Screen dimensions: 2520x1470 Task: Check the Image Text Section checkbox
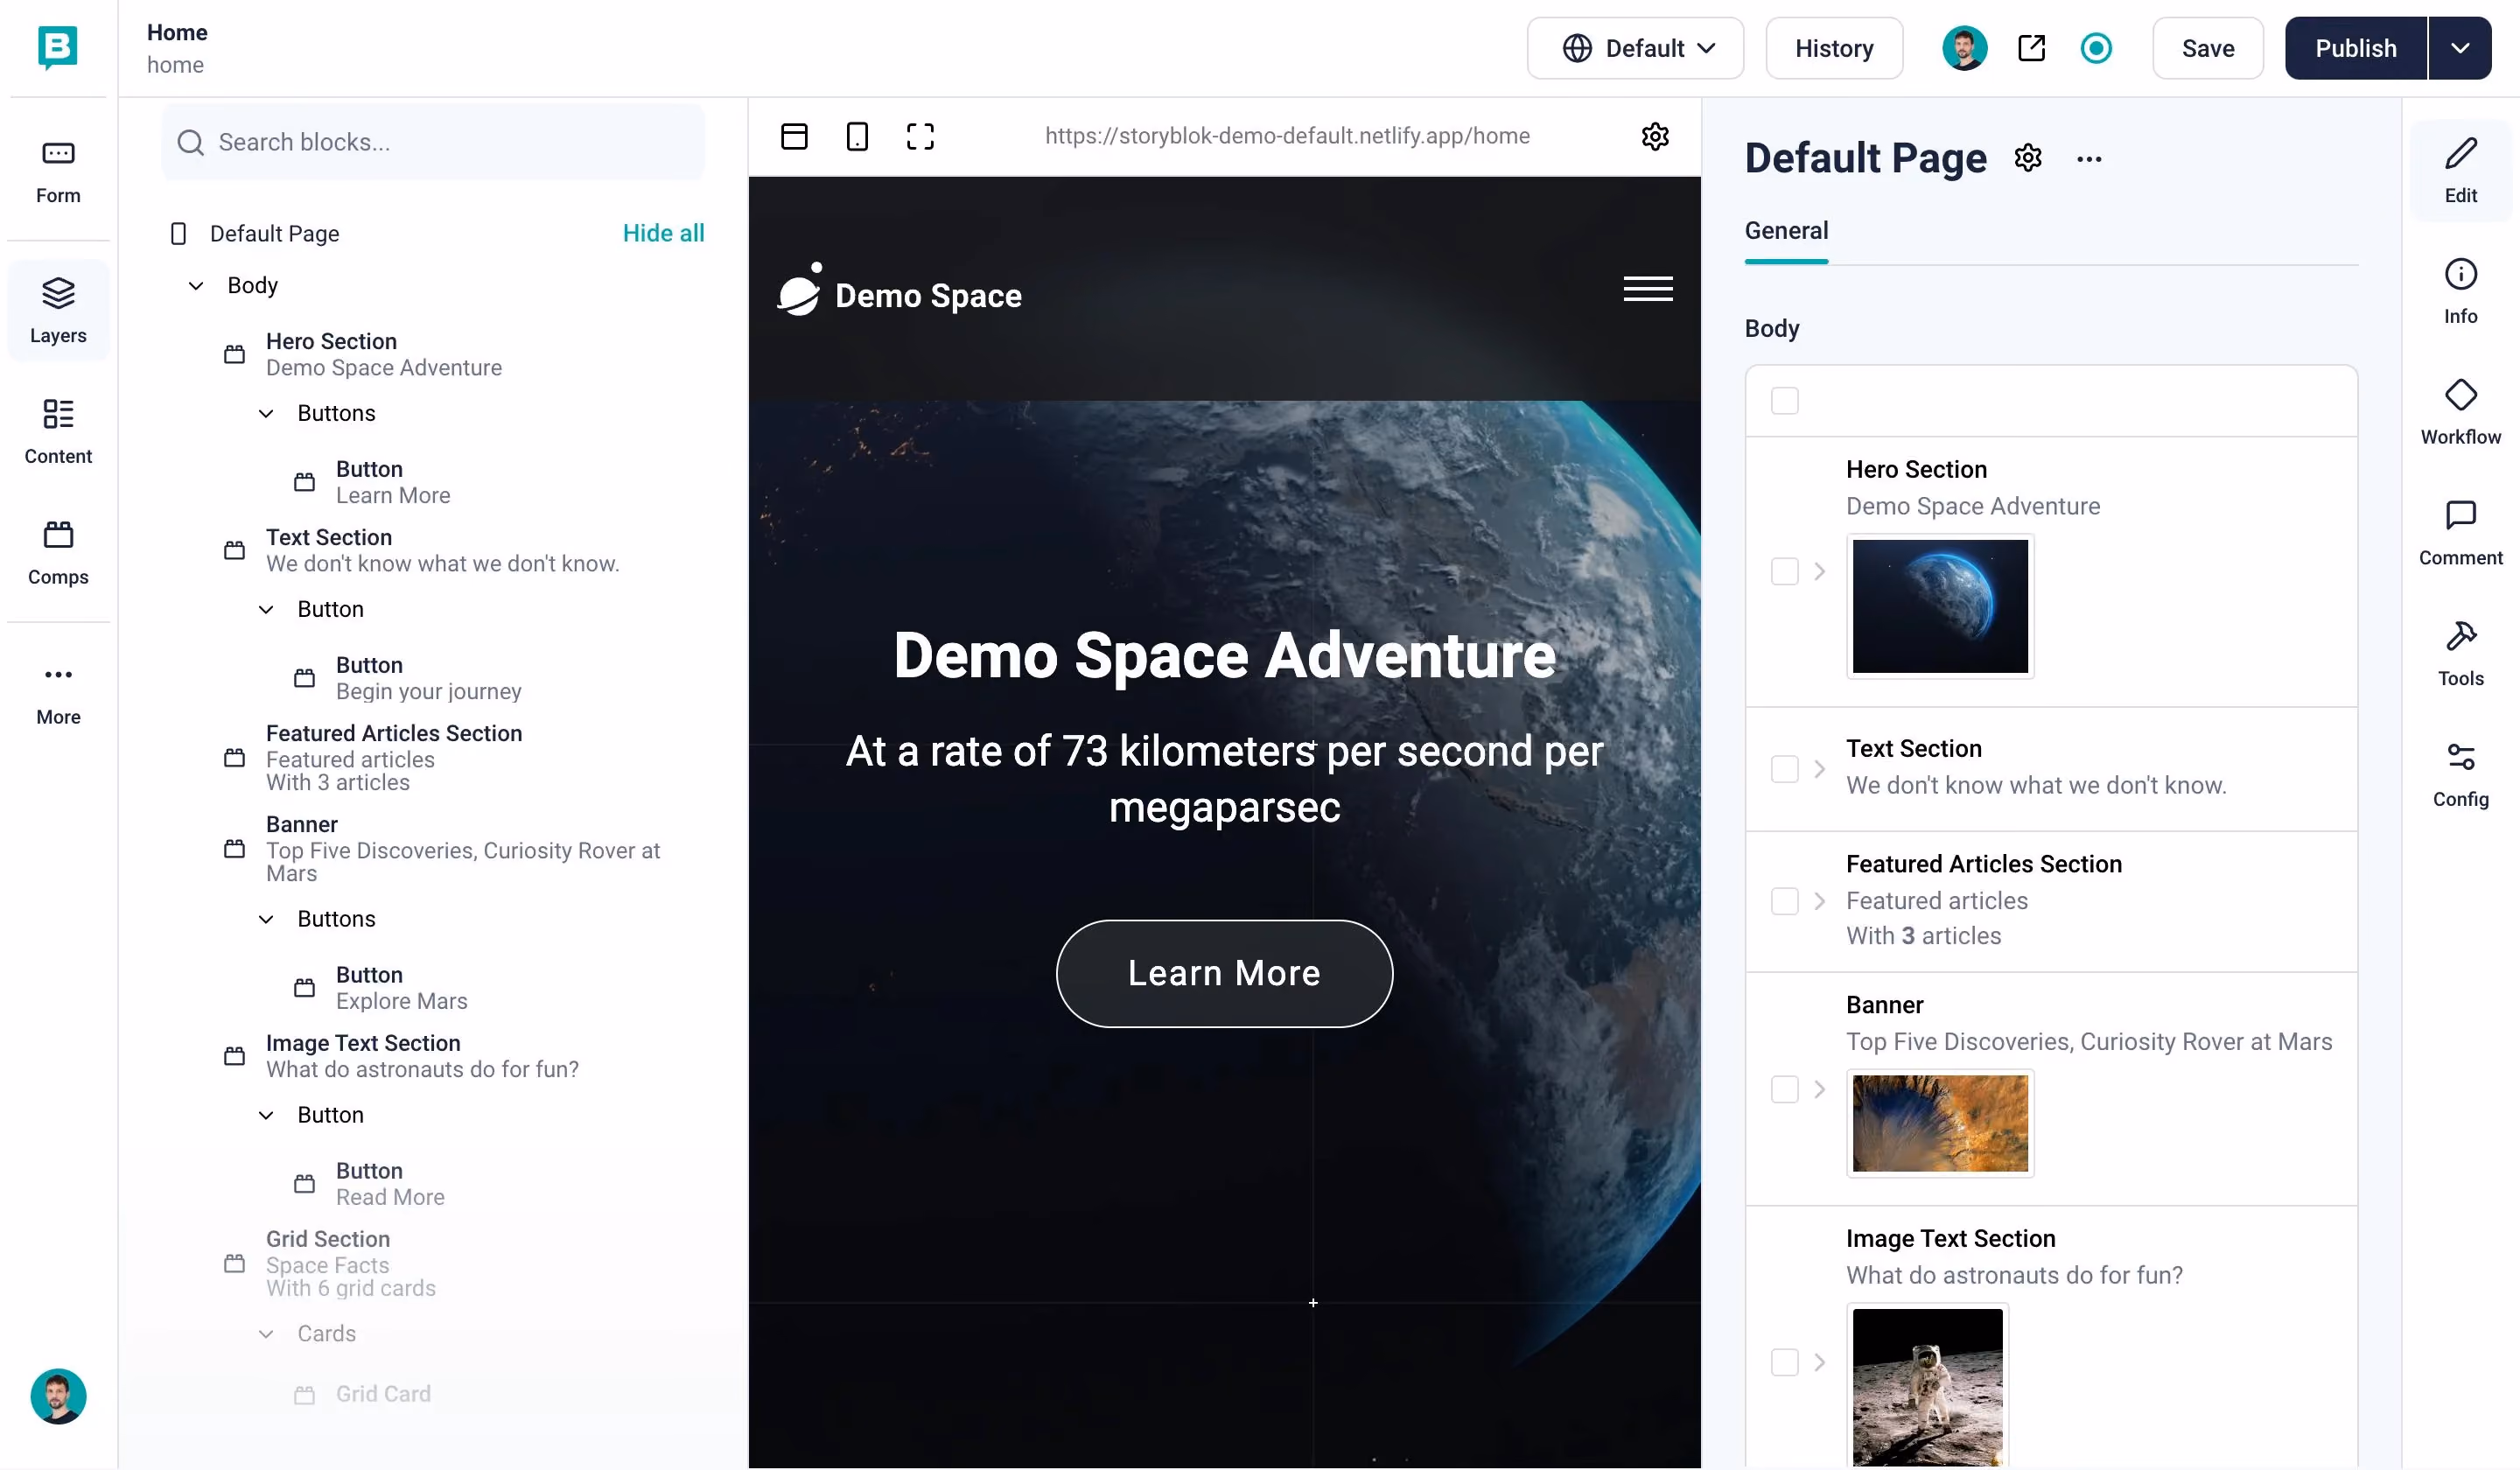click(x=1784, y=1362)
